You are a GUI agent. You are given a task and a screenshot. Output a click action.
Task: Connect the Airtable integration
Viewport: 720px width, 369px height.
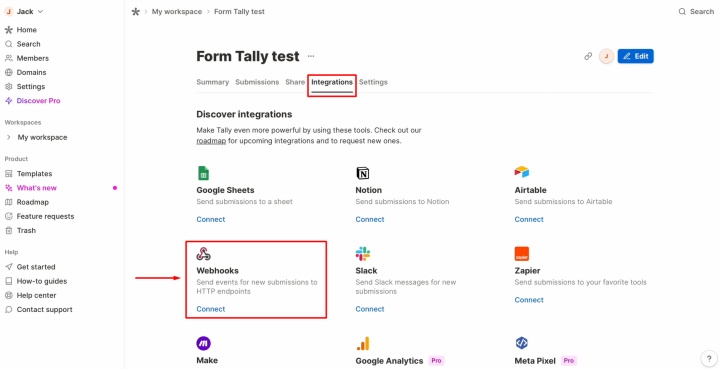529,219
